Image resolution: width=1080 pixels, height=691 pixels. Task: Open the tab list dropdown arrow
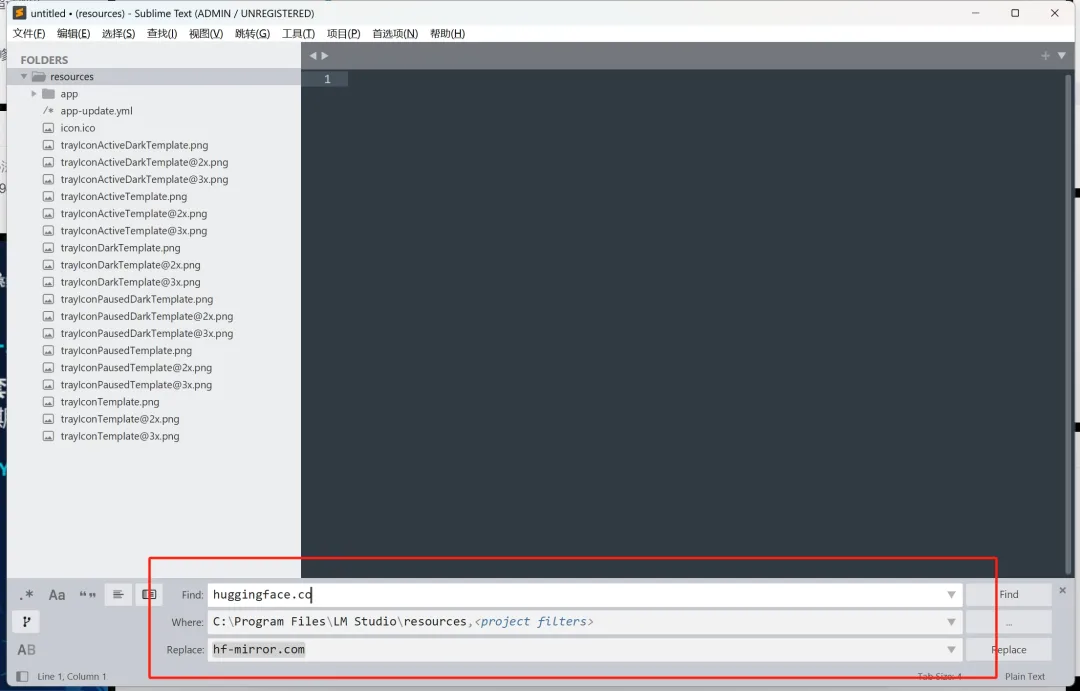pyautogui.click(x=1061, y=56)
